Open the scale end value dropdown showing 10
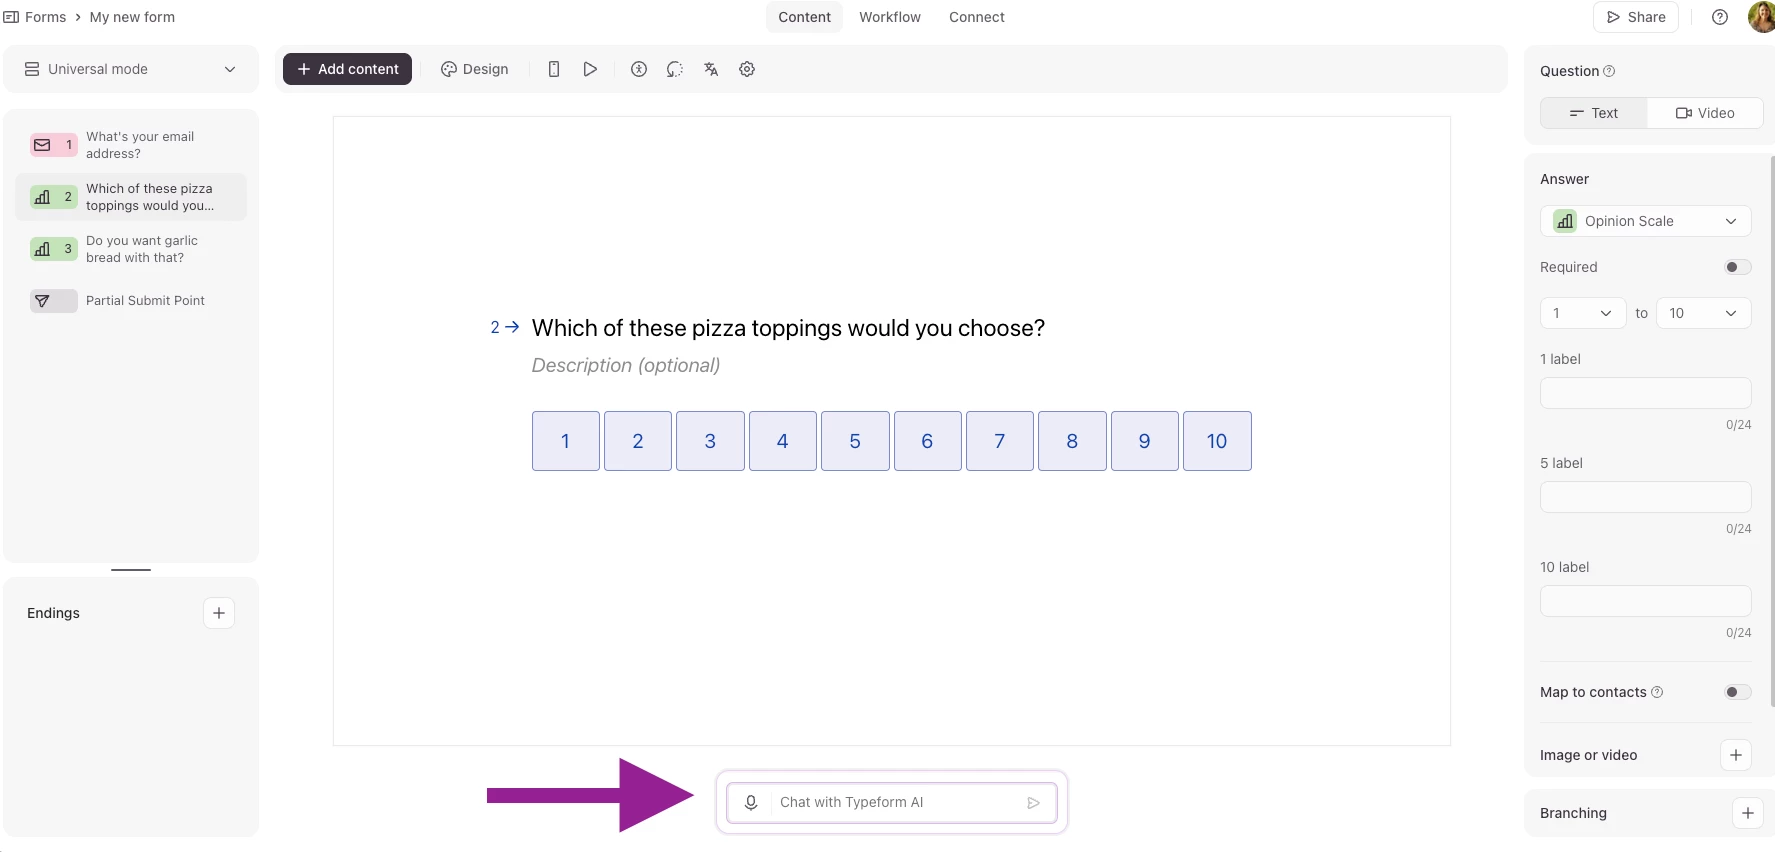This screenshot has height=852, width=1775. 1703,313
